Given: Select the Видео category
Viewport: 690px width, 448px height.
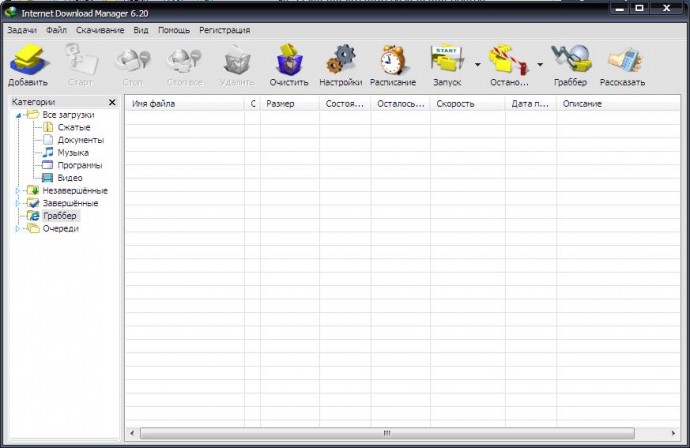Looking at the screenshot, I should click(x=70, y=178).
